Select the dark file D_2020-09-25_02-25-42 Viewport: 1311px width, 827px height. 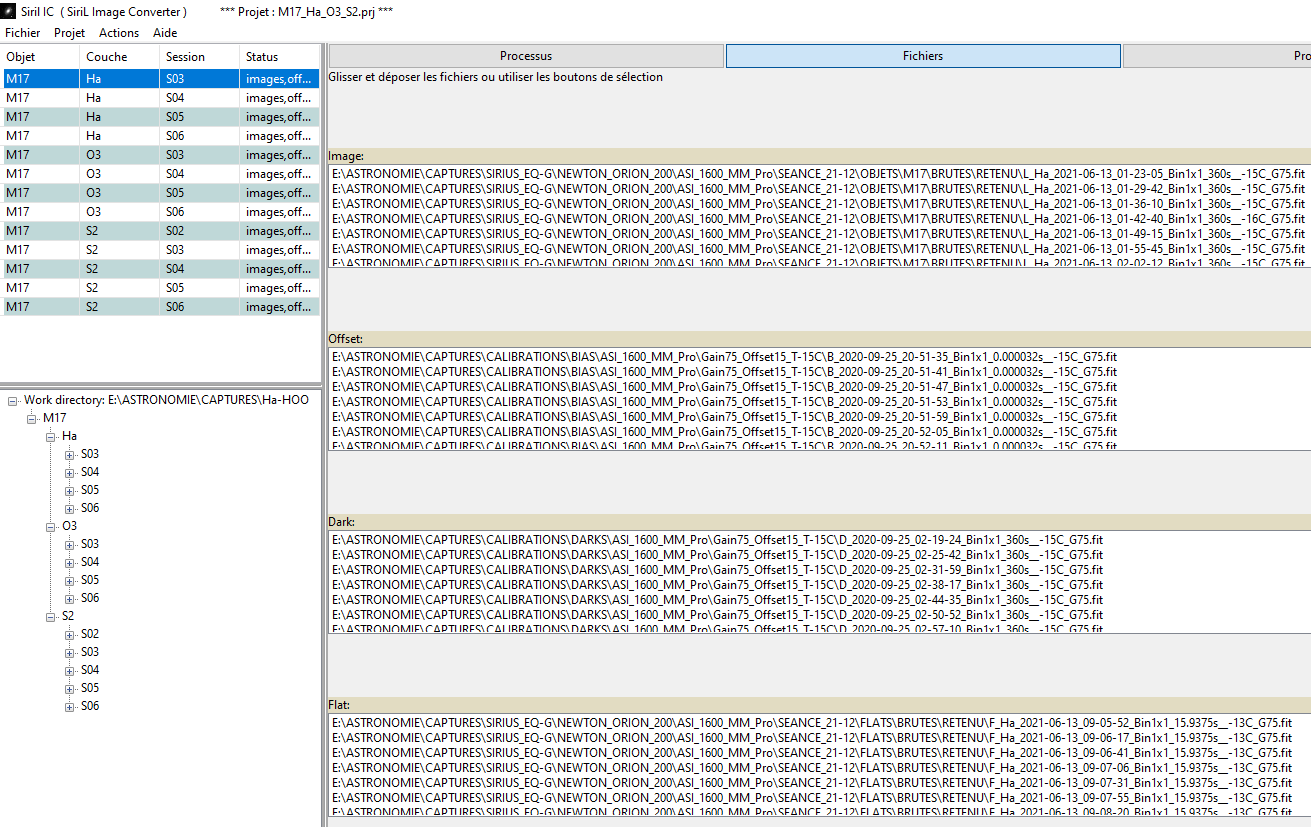tap(717, 555)
